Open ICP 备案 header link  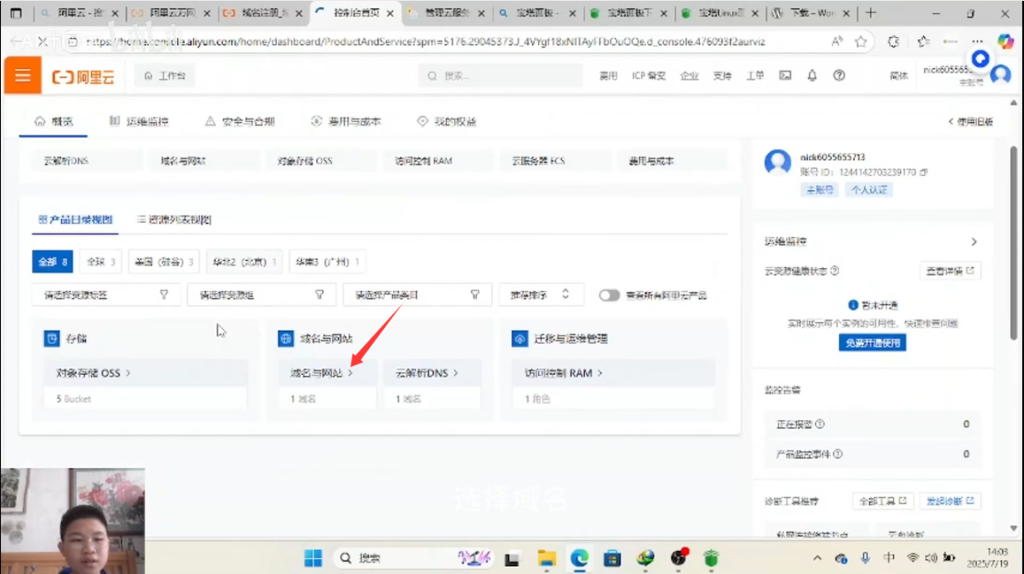648,76
